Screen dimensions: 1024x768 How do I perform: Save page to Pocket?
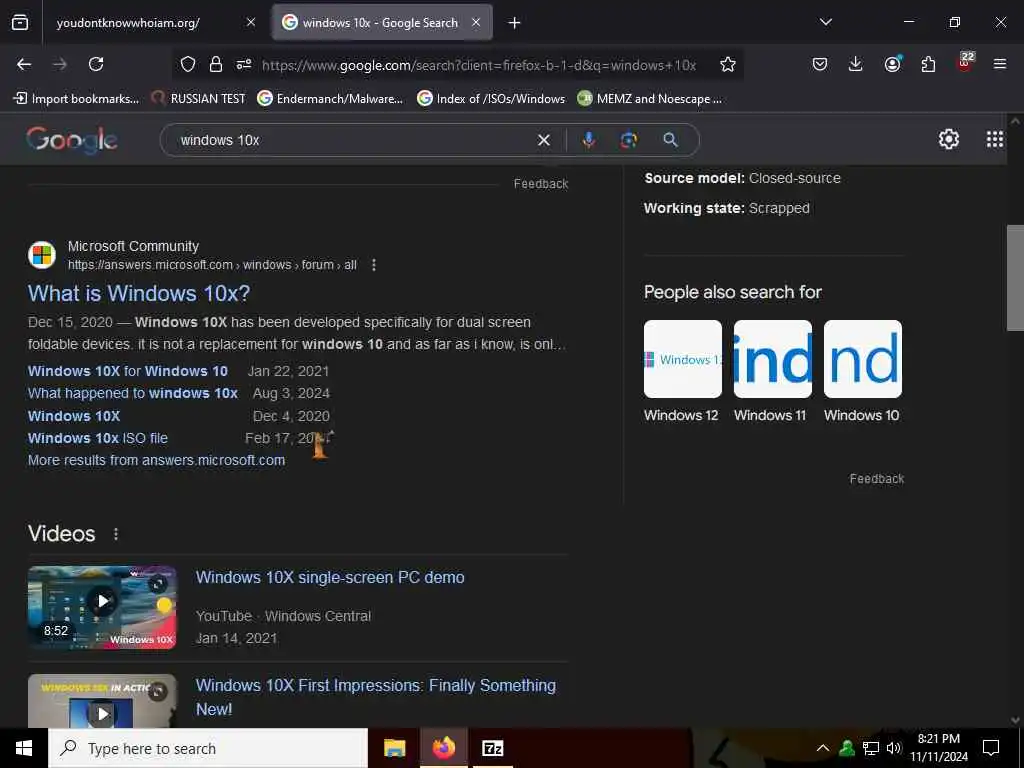(x=820, y=64)
